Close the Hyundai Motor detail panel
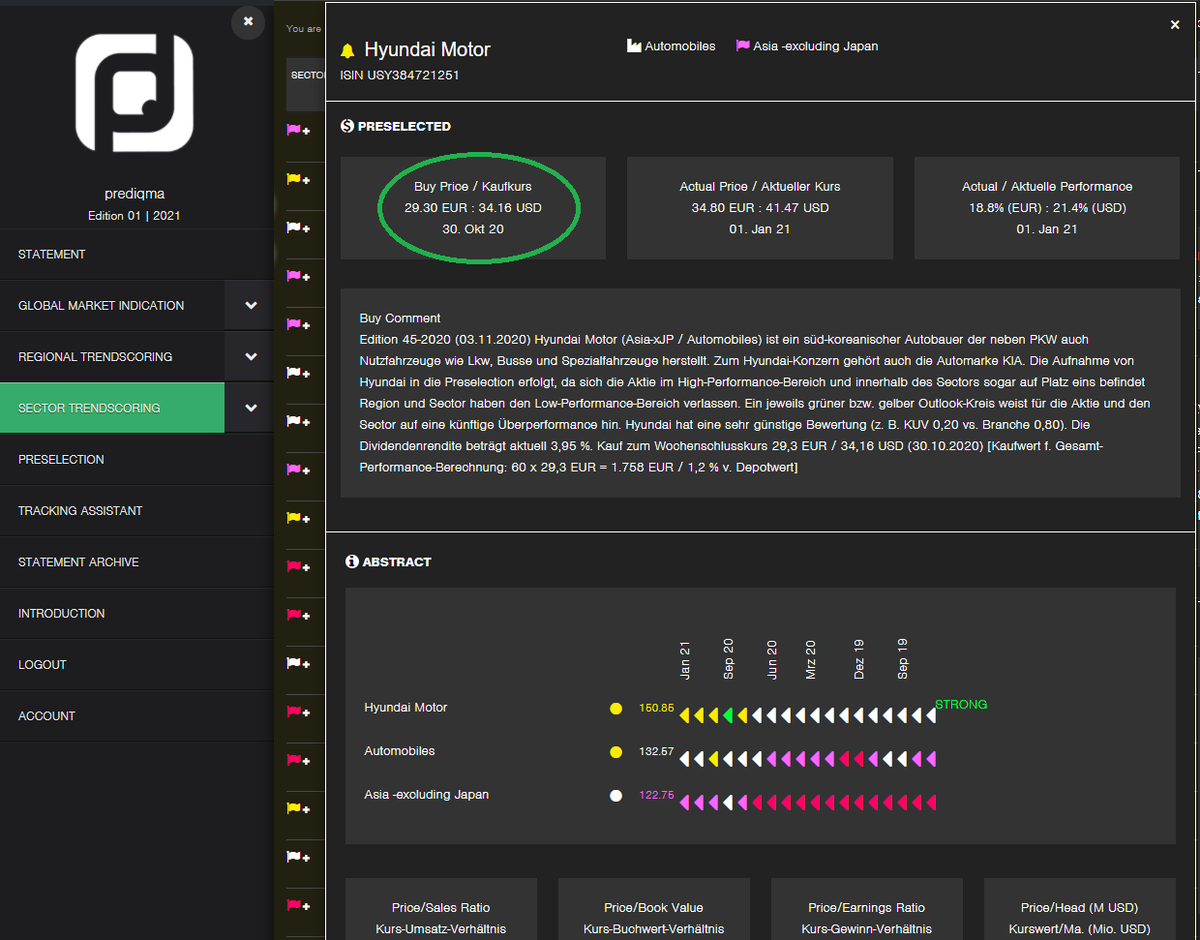The width and height of the screenshot is (1200, 940). (1175, 25)
